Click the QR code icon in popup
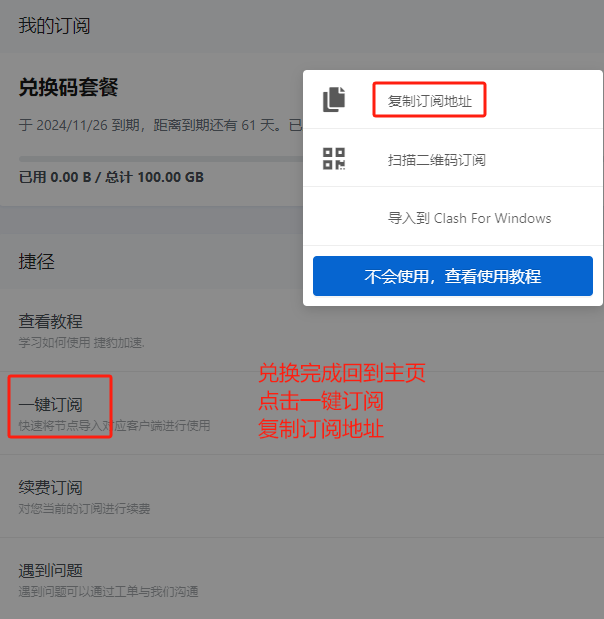 coord(334,159)
